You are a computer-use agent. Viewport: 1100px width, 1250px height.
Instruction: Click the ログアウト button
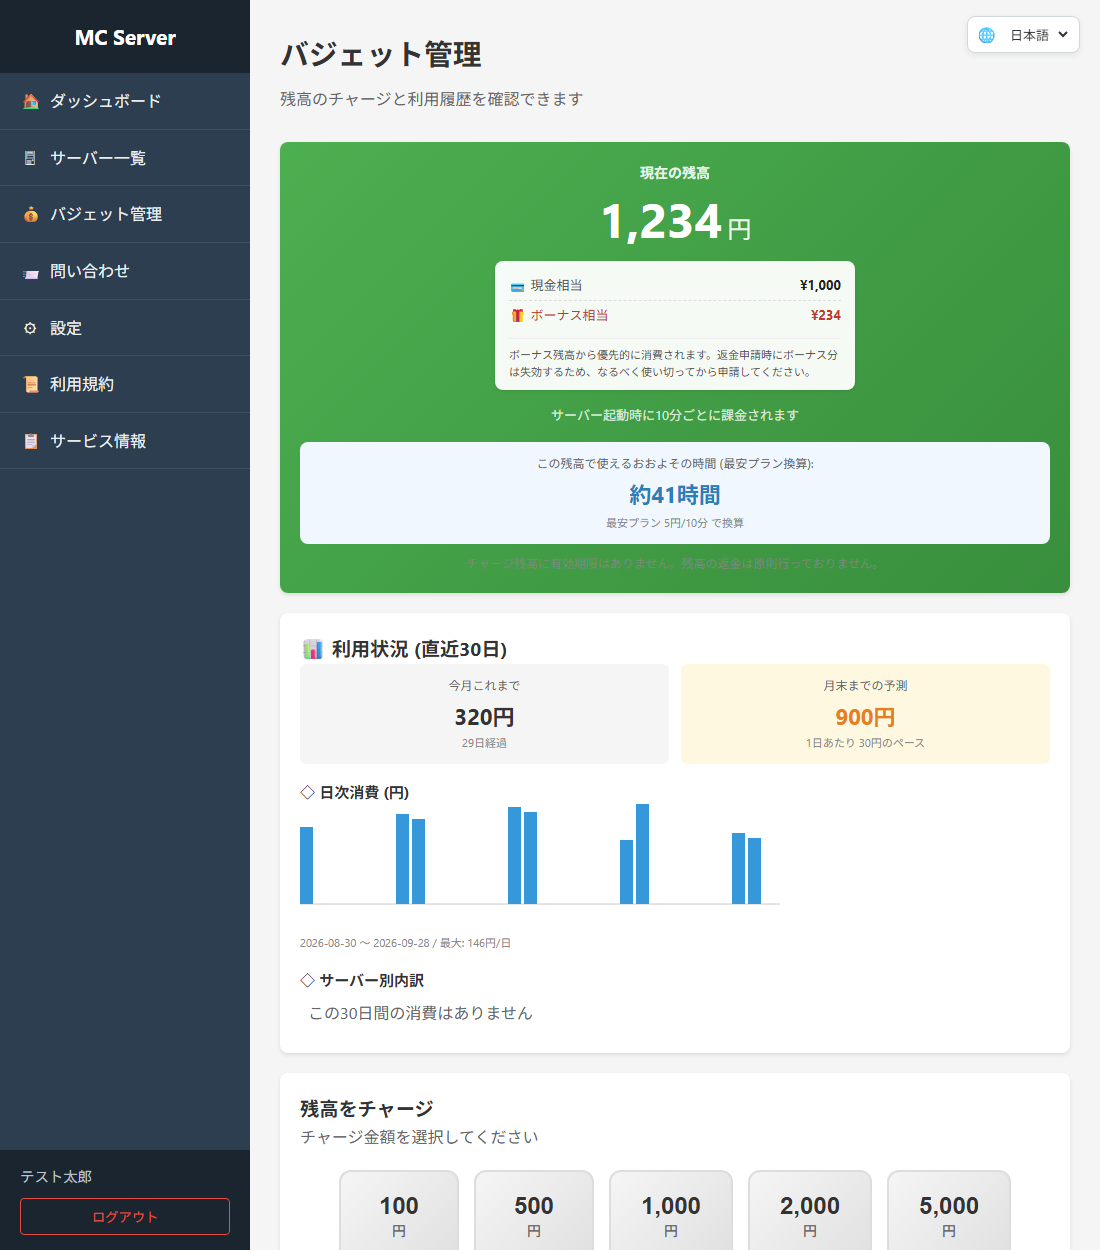(125, 1216)
